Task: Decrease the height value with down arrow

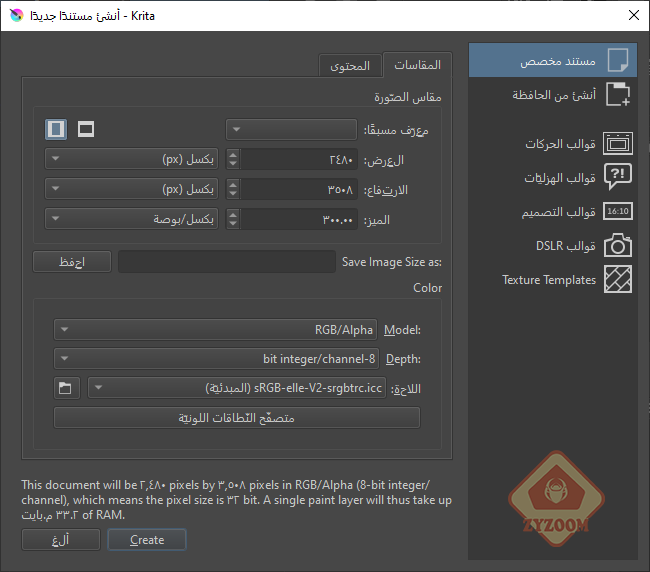Action: [233, 194]
